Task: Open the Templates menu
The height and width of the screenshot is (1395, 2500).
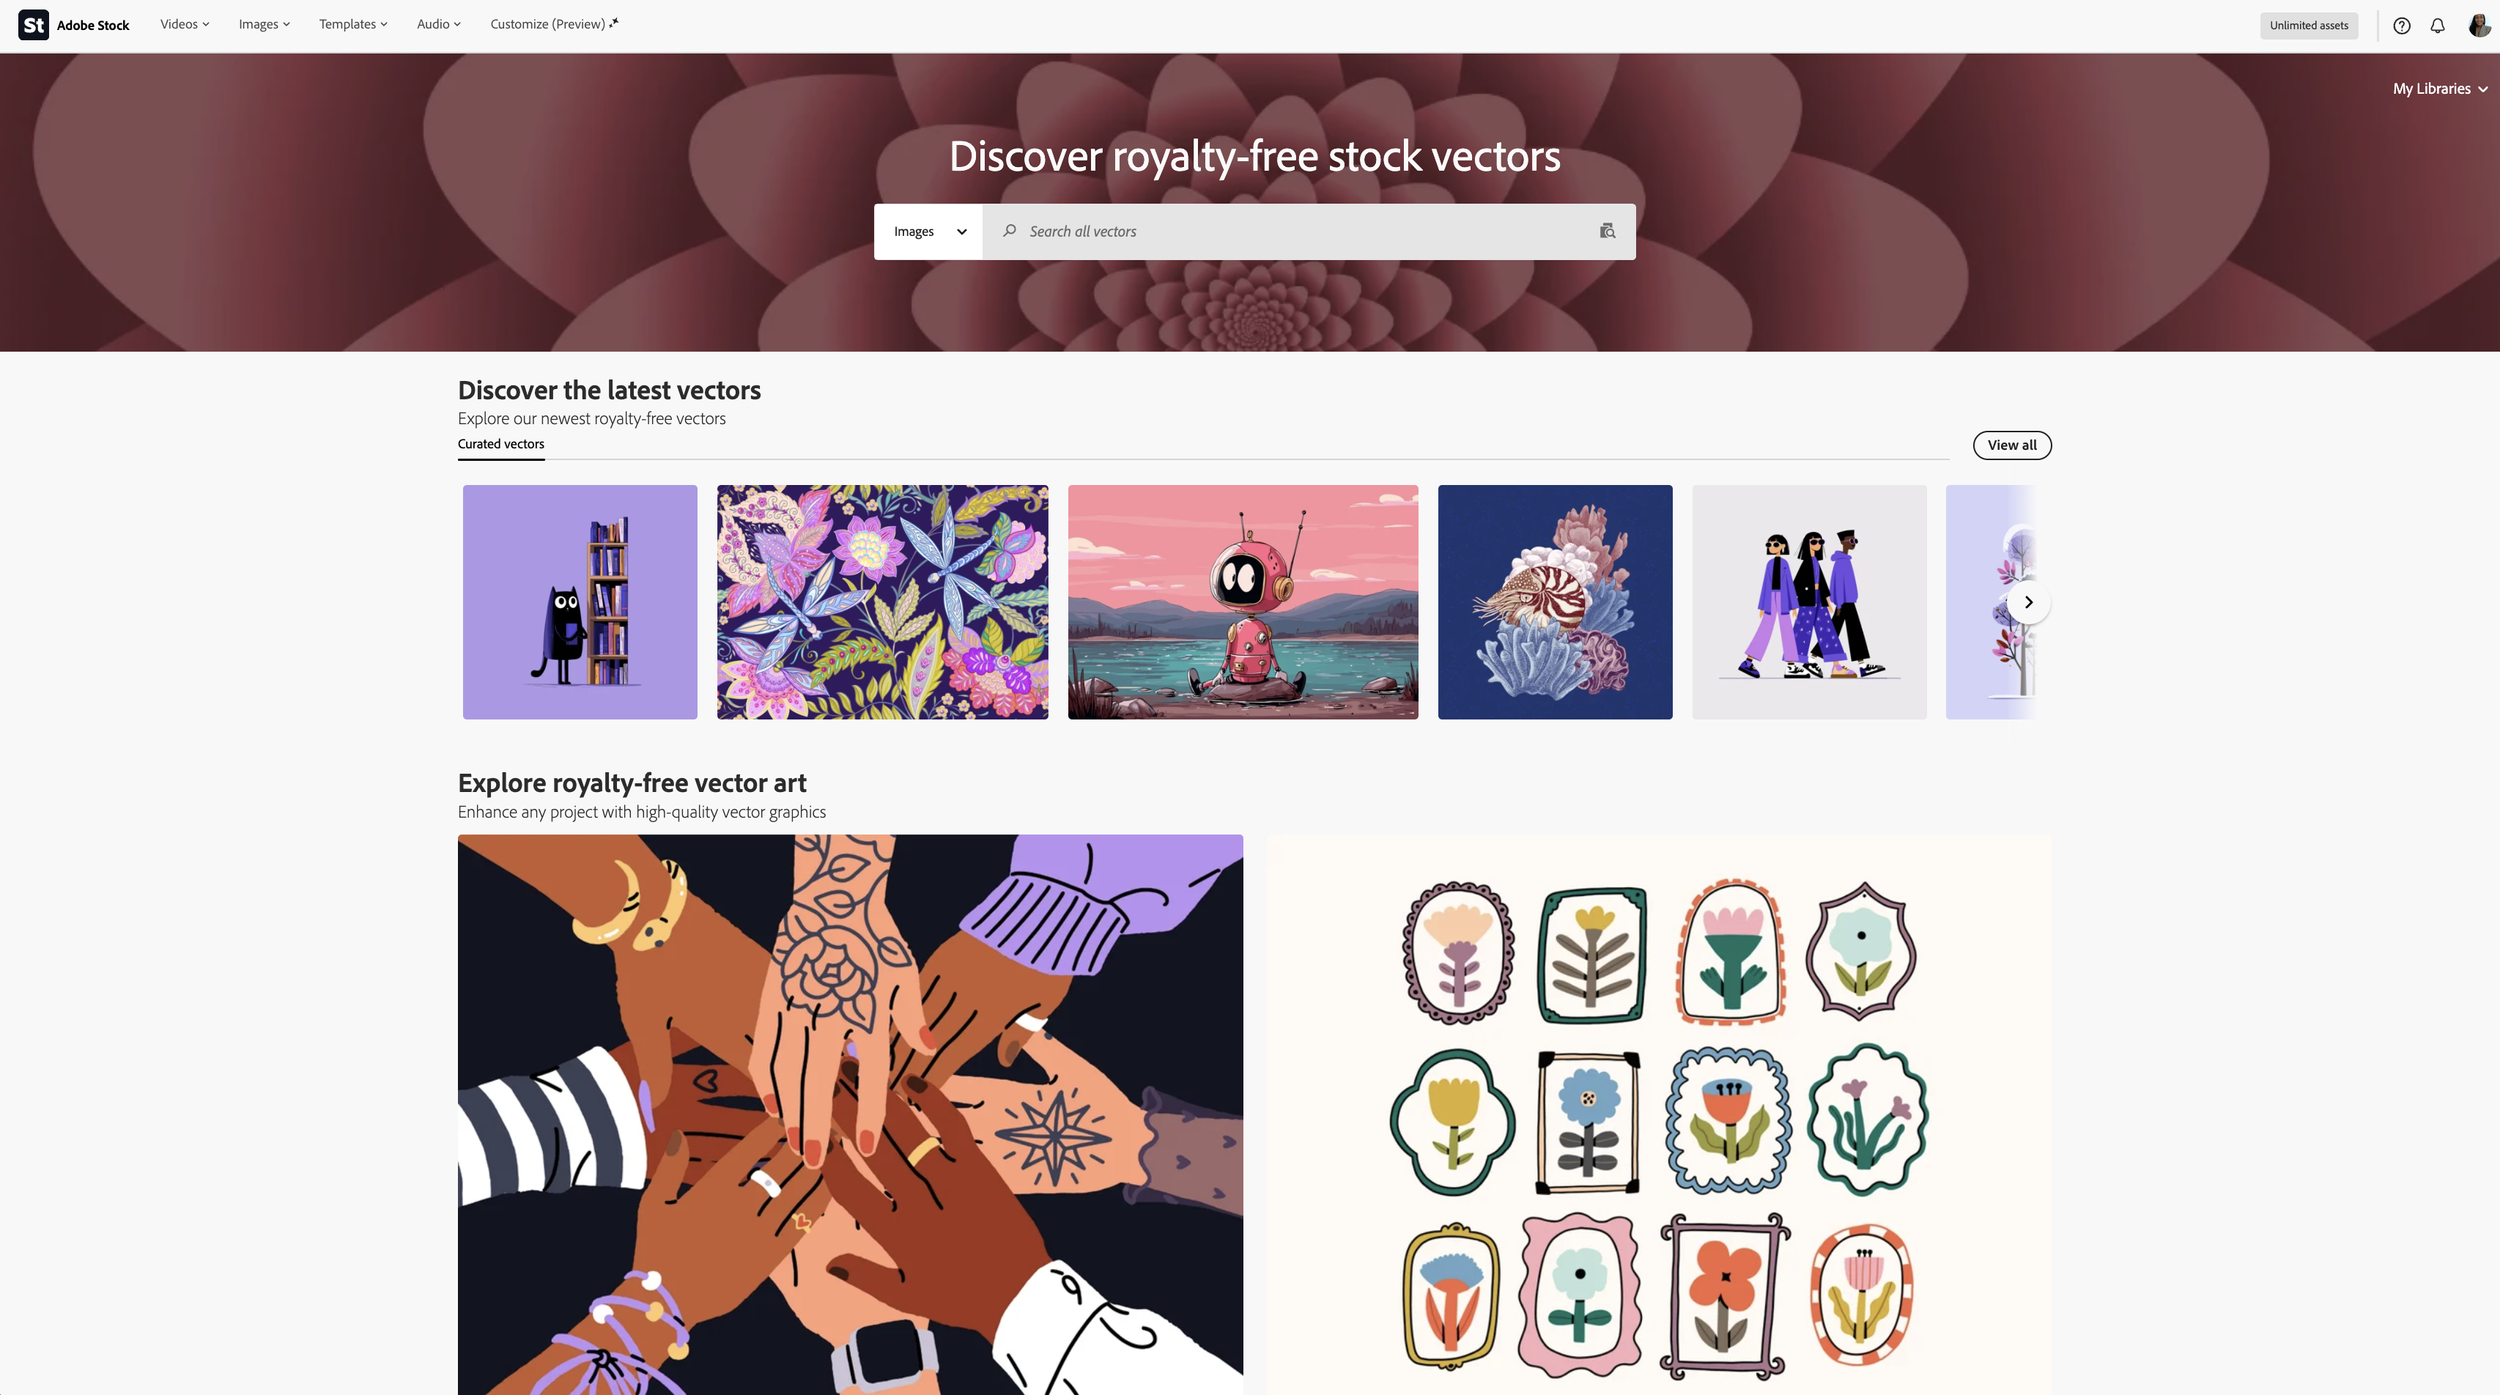Action: click(353, 24)
